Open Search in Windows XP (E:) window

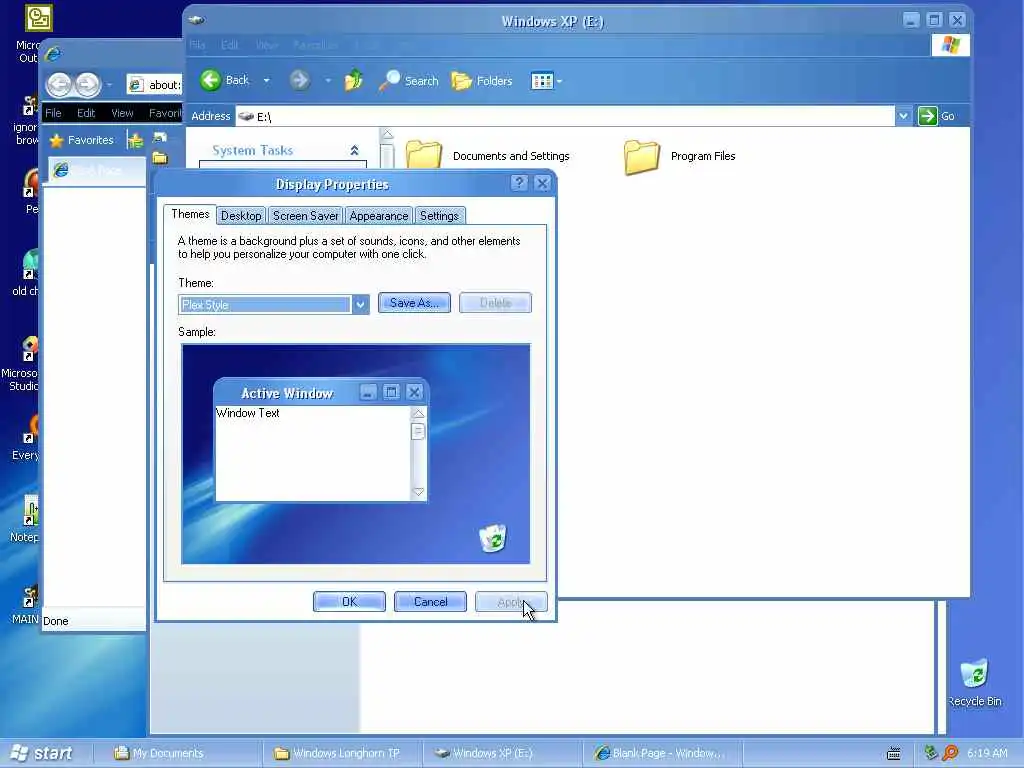408,80
